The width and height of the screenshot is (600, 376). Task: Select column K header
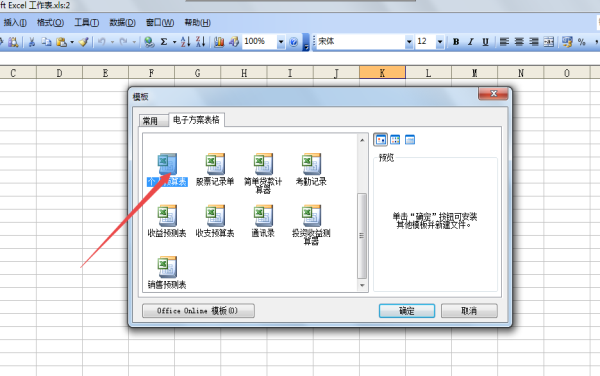[x=382, y=72]
